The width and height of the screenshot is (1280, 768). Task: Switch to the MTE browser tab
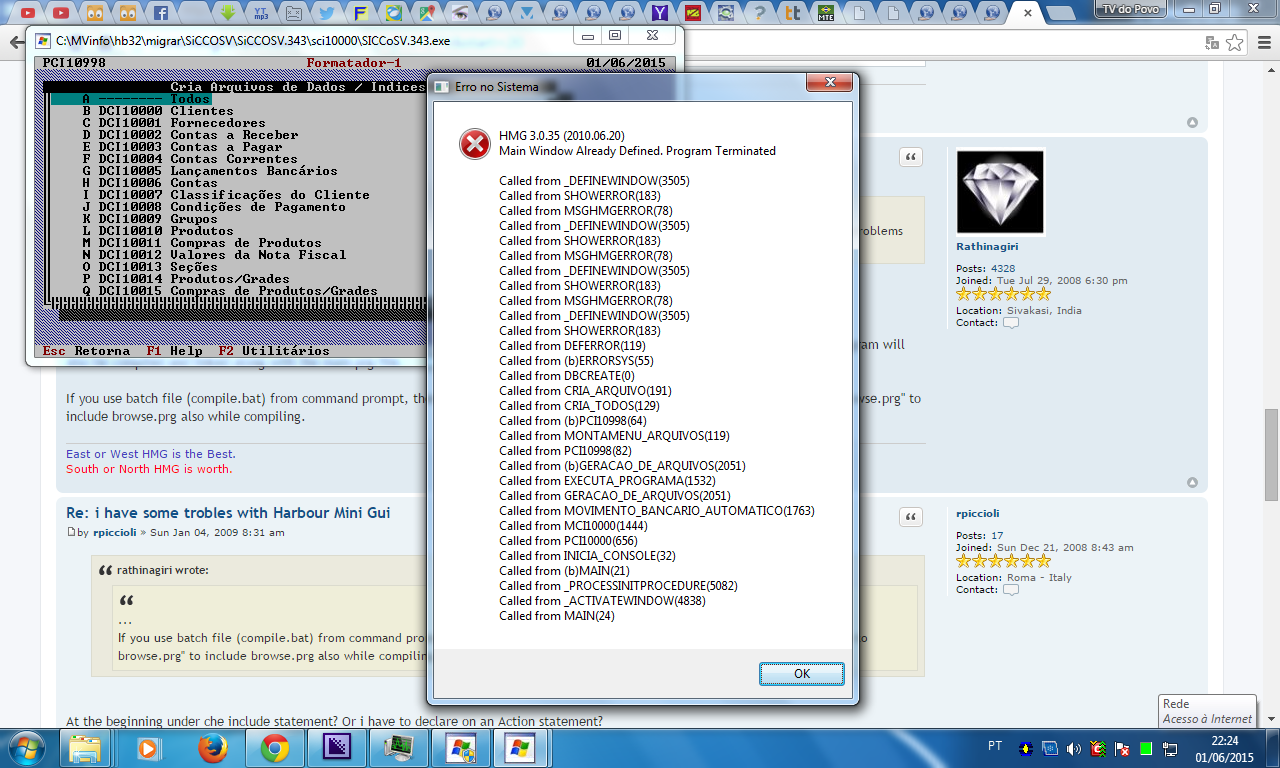(826, 13)
